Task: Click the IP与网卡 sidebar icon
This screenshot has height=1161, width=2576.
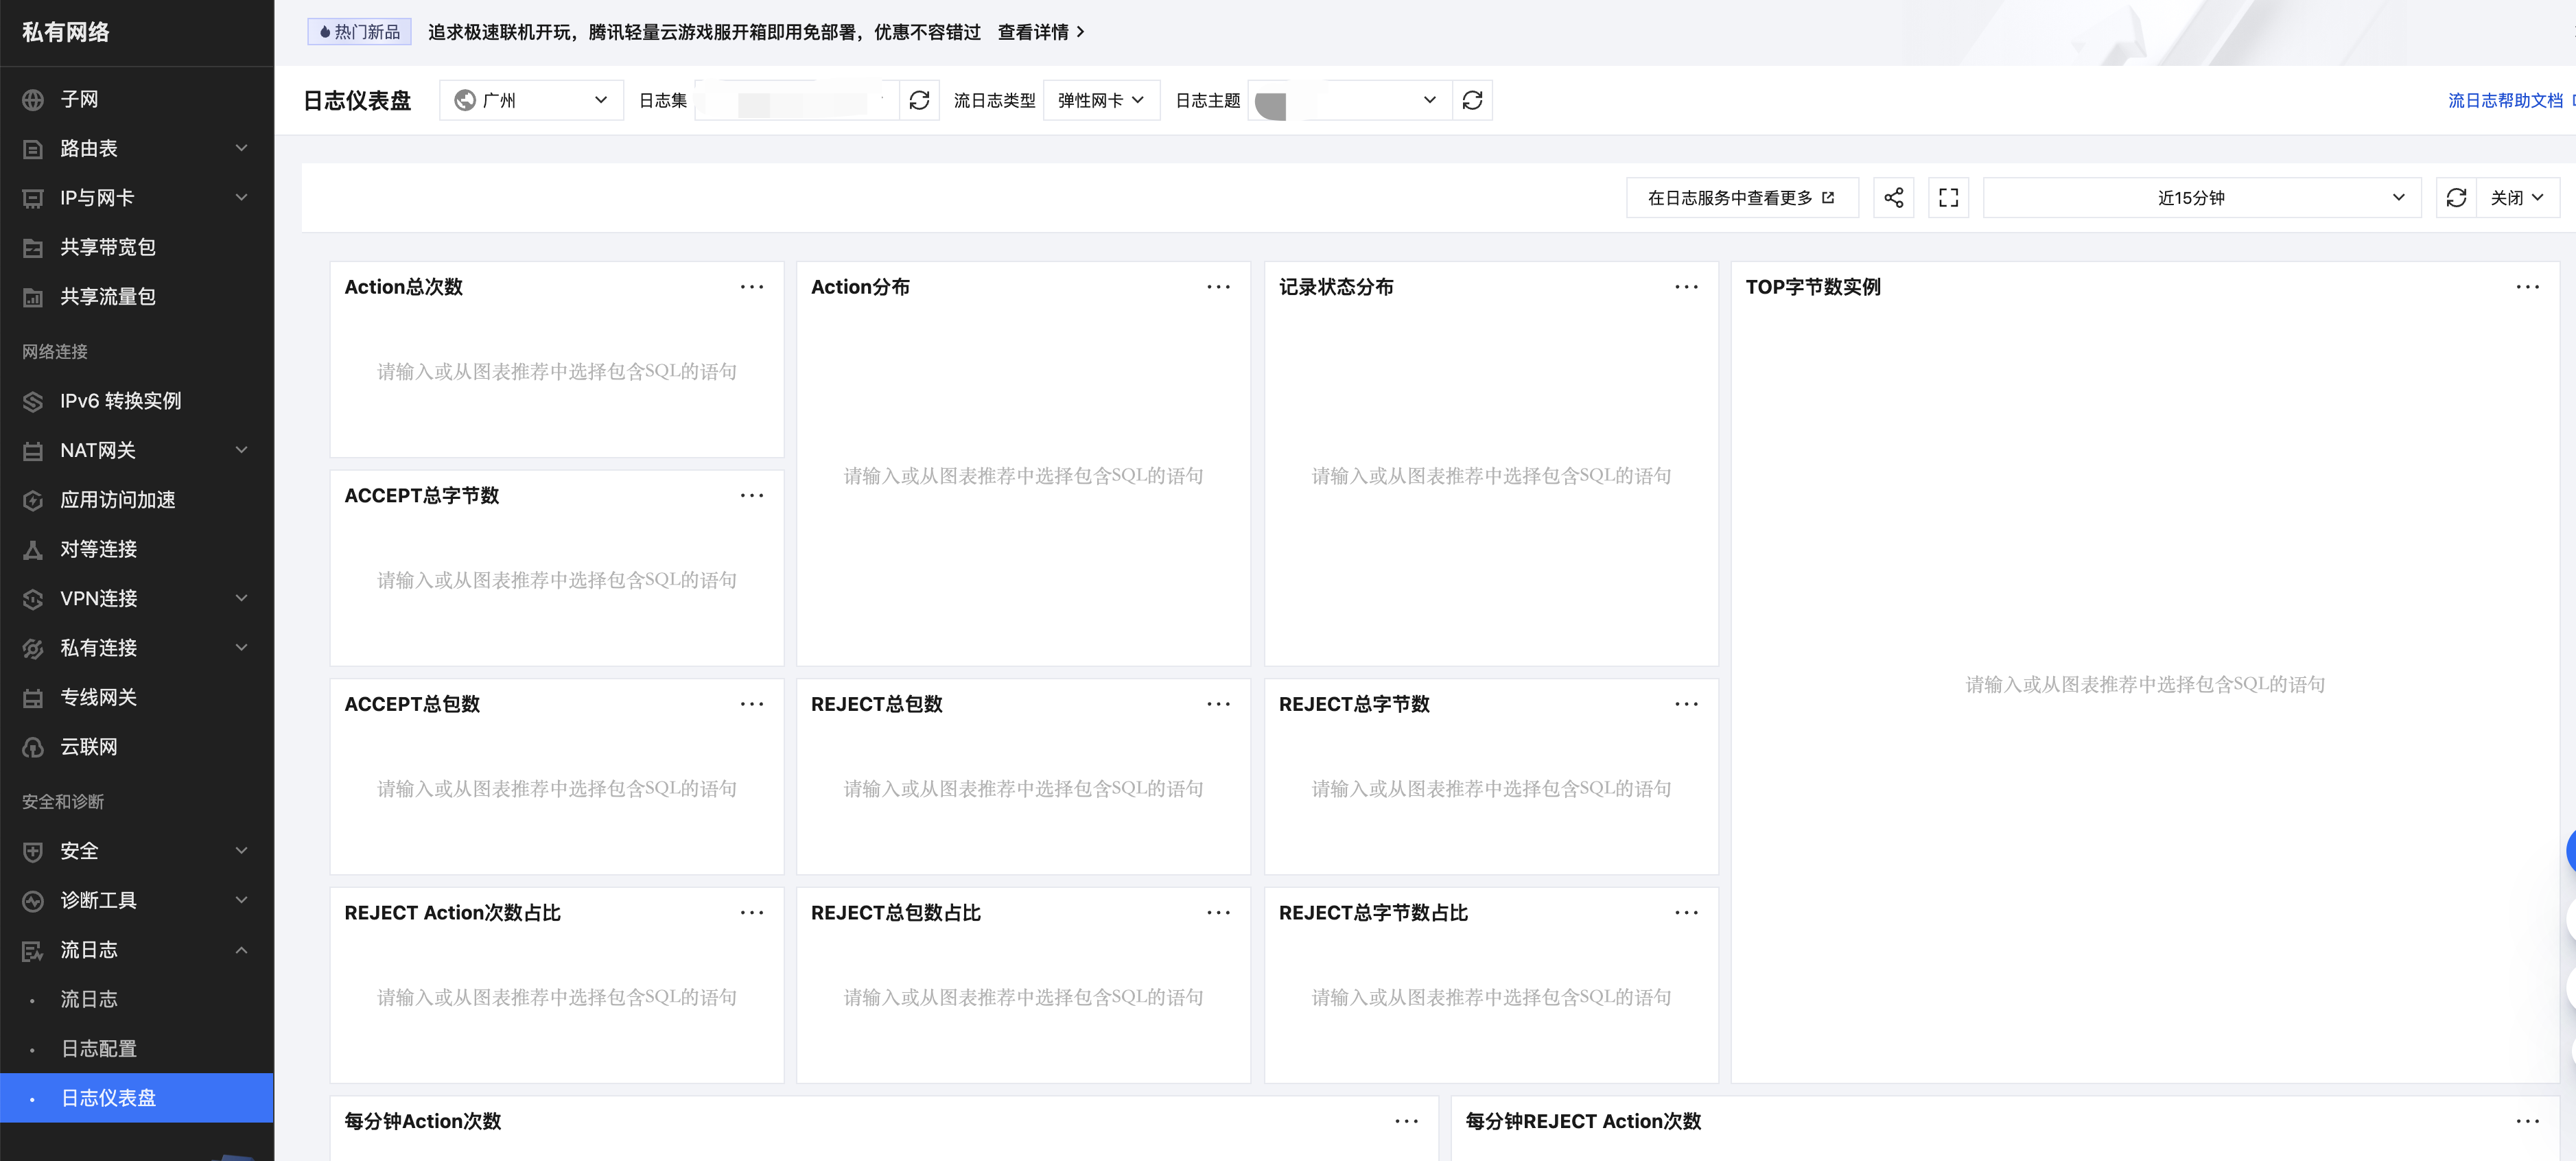Action: [33, 198]
